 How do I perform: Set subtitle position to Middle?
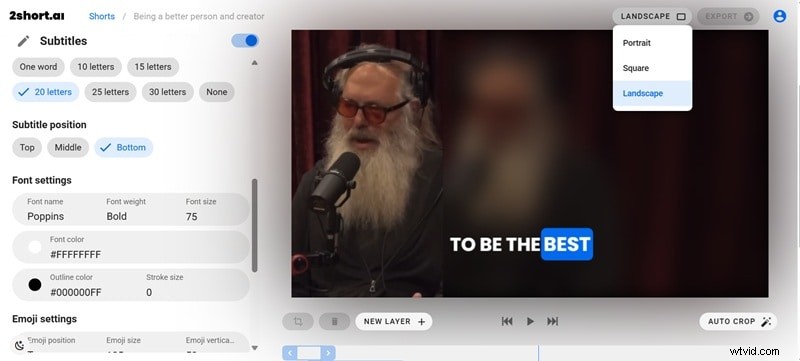tap(68, 147)
